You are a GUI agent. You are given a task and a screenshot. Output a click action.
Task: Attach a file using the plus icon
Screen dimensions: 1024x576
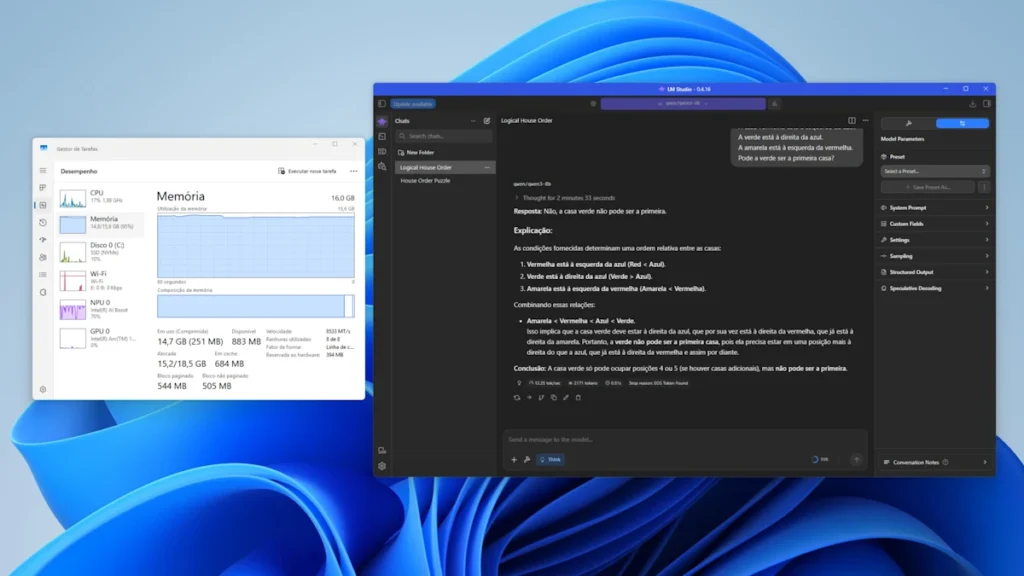point(514,460)
